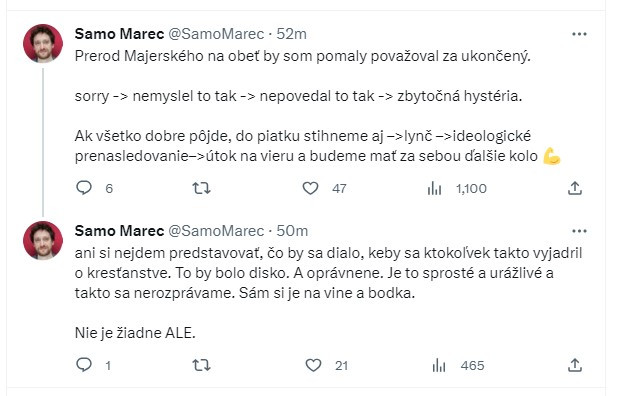The height and width of the screenshot is (396, 617).
Task: Retweet the first Samo Marec tweet
Action: [201, 189]
